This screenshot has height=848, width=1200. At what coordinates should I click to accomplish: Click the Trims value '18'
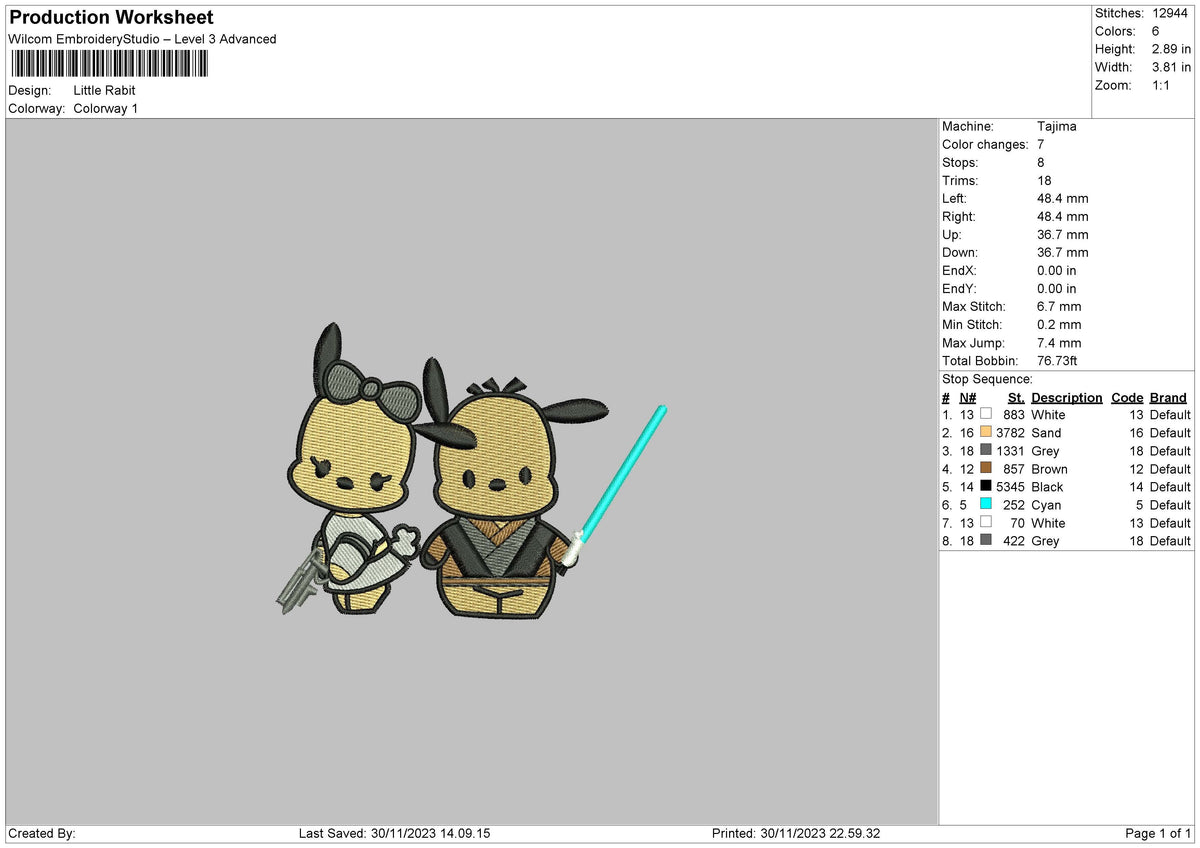1044,180
